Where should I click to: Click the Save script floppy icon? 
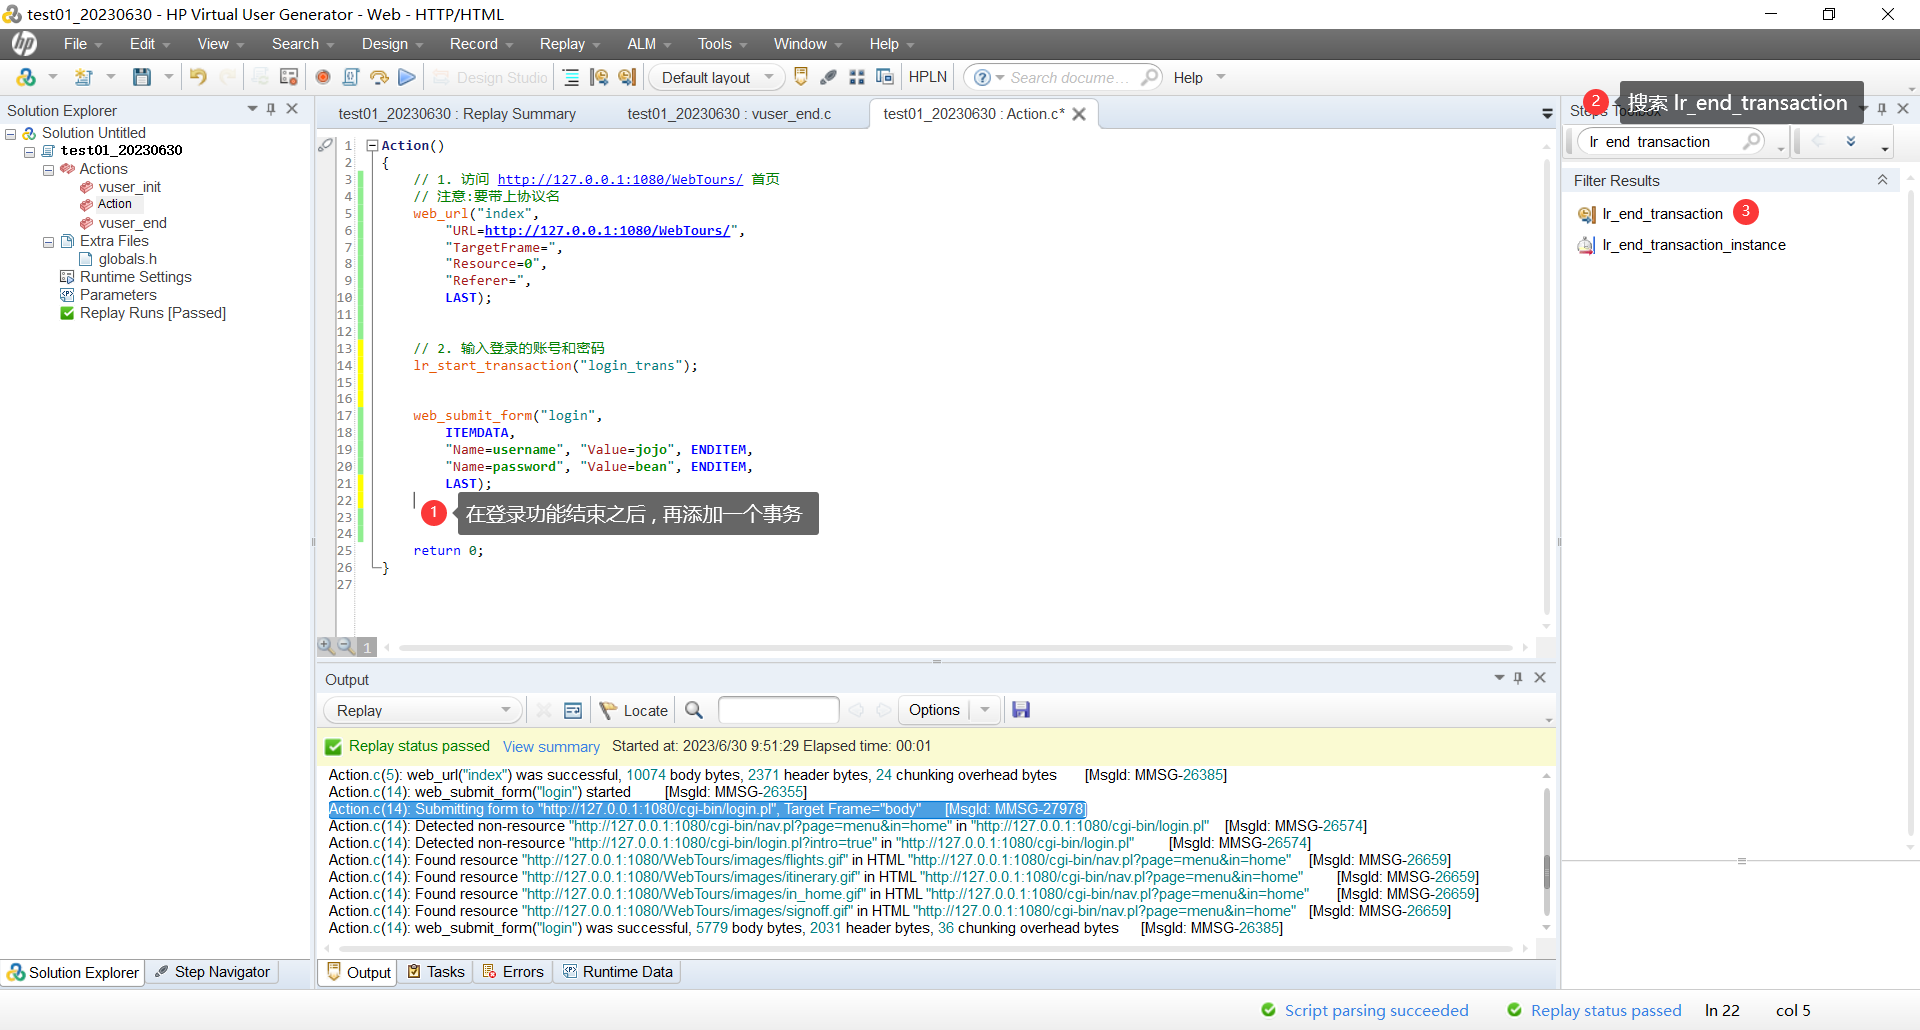pos(142,77)
